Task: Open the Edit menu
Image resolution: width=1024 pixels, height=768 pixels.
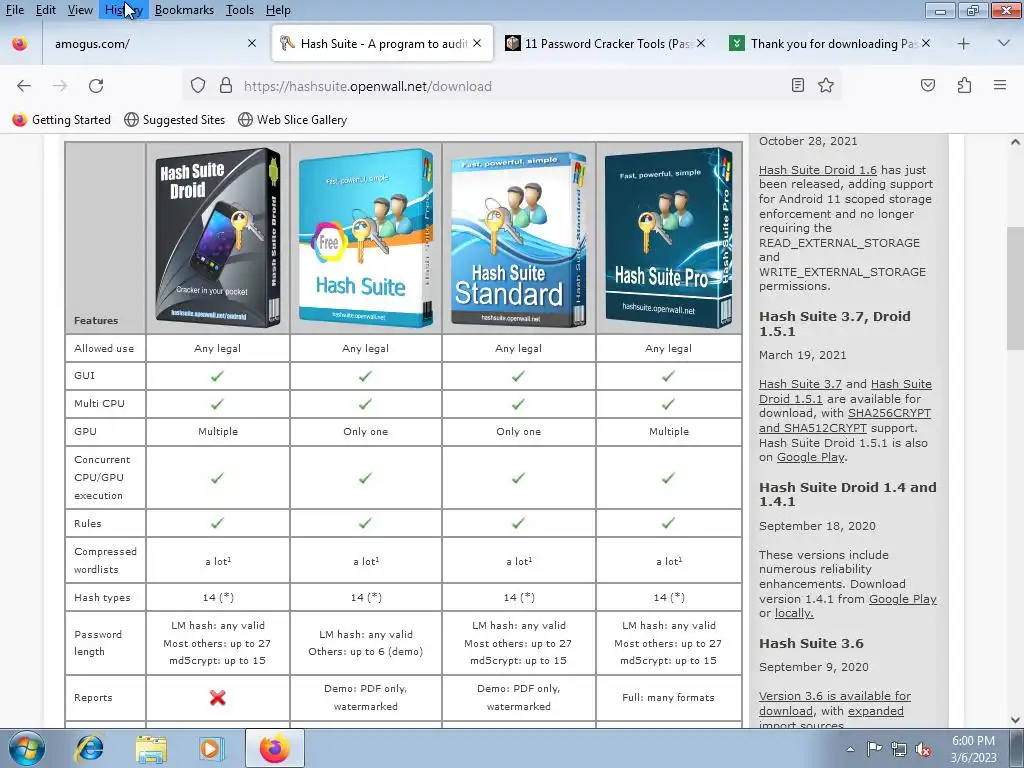Action: [46, 10]
